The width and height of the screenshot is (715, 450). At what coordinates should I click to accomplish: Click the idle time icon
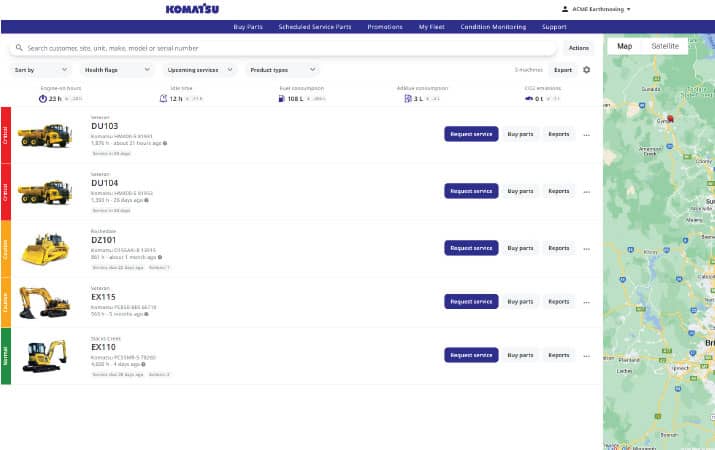point(164,98)
